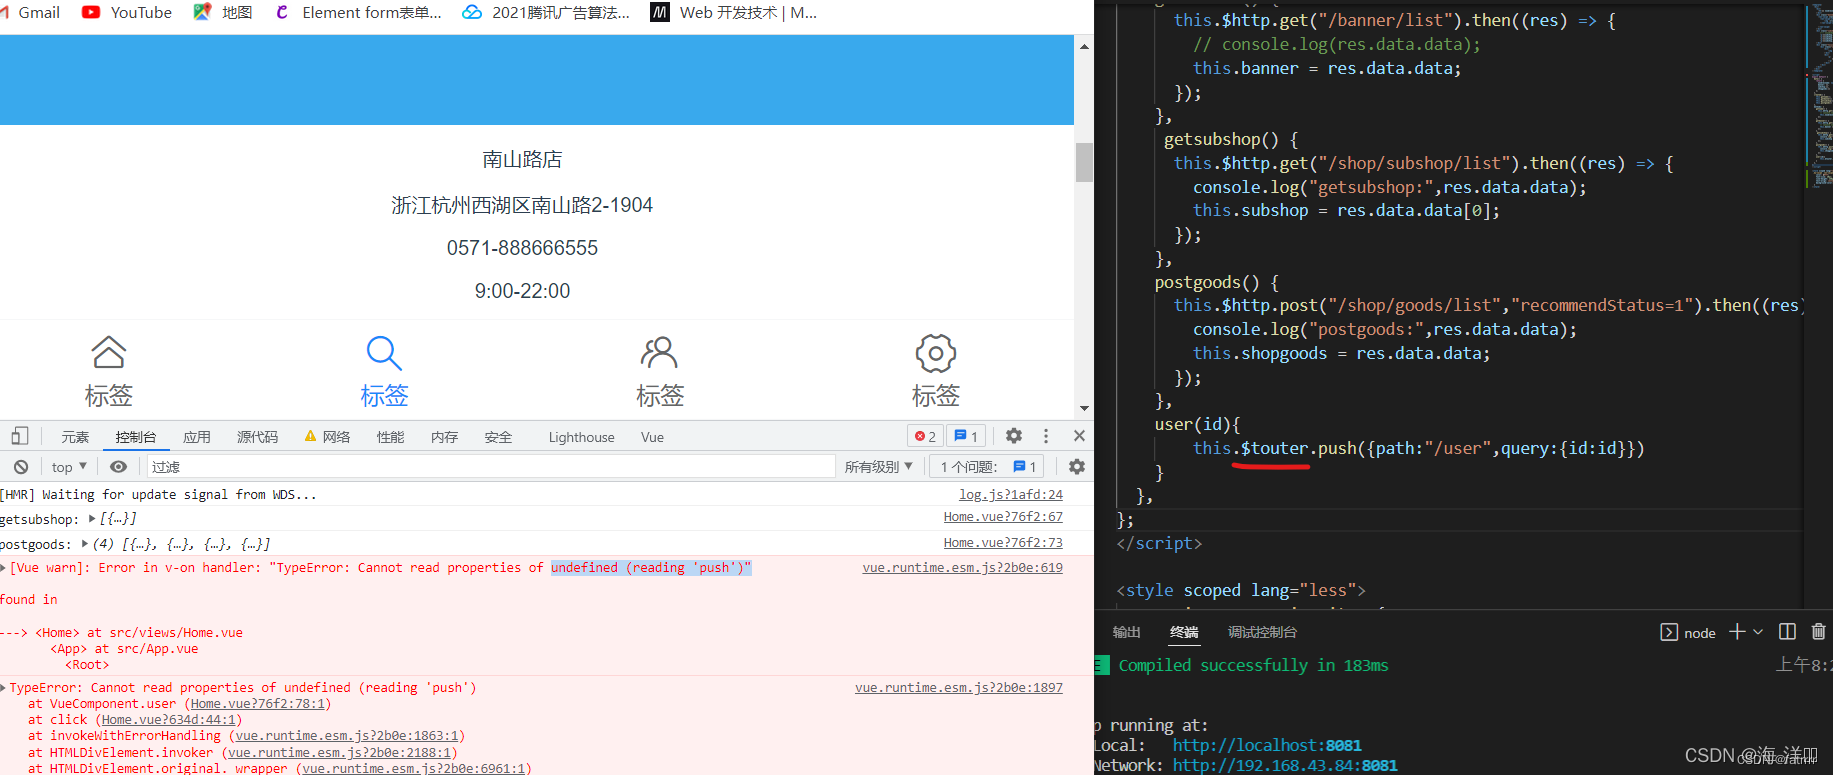Open the vue.runtime.esm.js?2b0e:619 source link

click(x=962, y=568)
